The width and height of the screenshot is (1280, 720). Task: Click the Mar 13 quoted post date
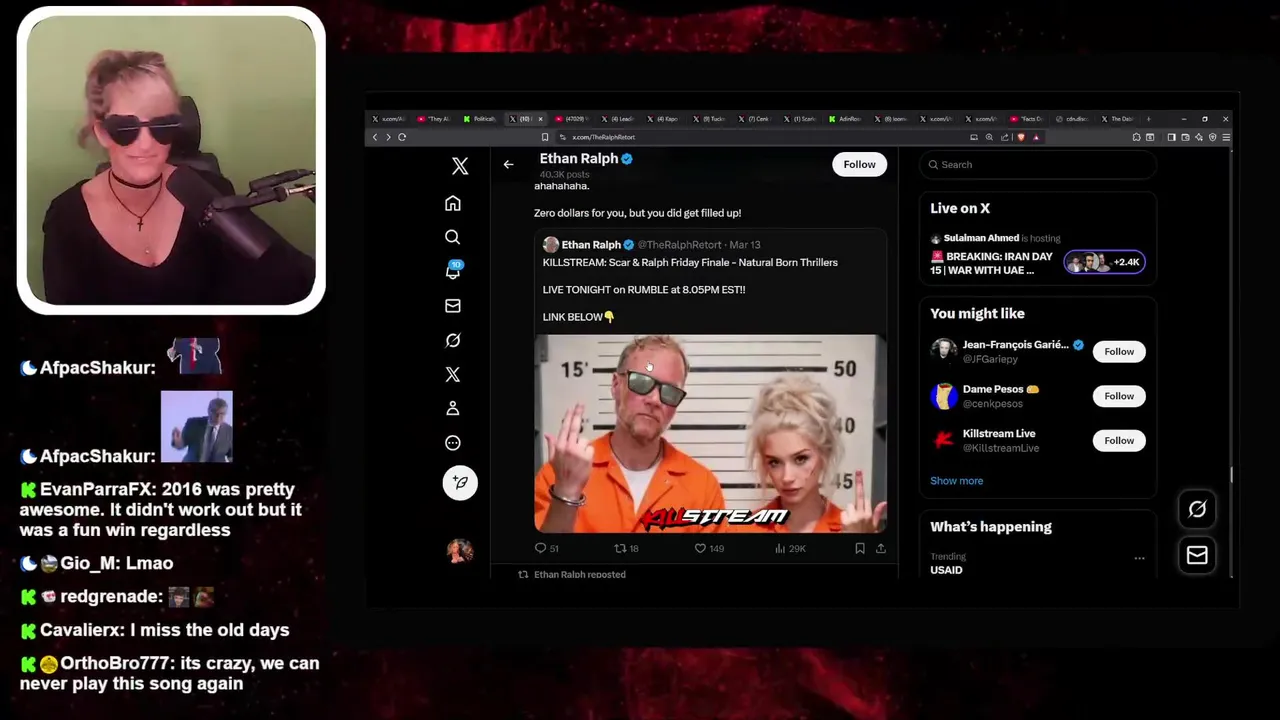tap(745, 245)
